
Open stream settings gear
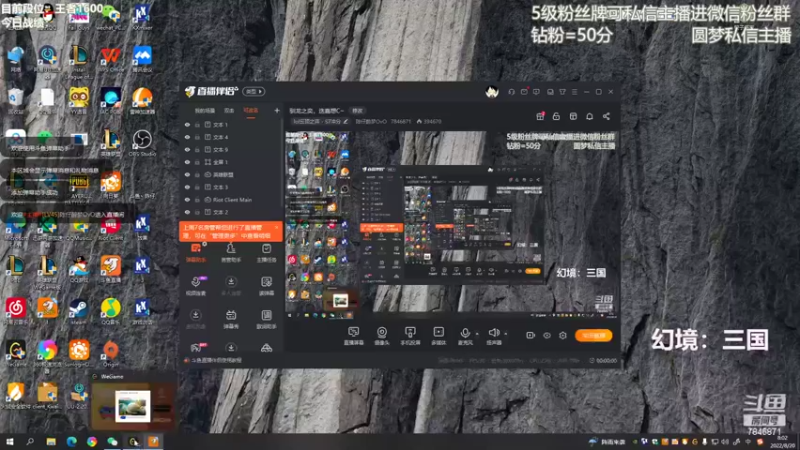(x=562, y=335)
